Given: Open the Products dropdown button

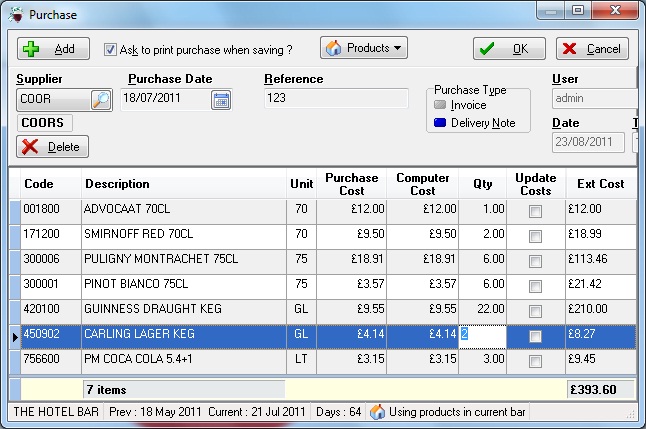Looking at the screenshot, I should coord(364,48).
